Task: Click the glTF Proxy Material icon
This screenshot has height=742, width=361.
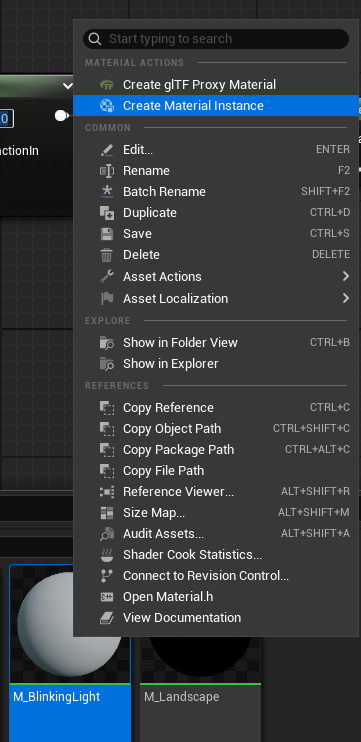Action: pos(107,85)
